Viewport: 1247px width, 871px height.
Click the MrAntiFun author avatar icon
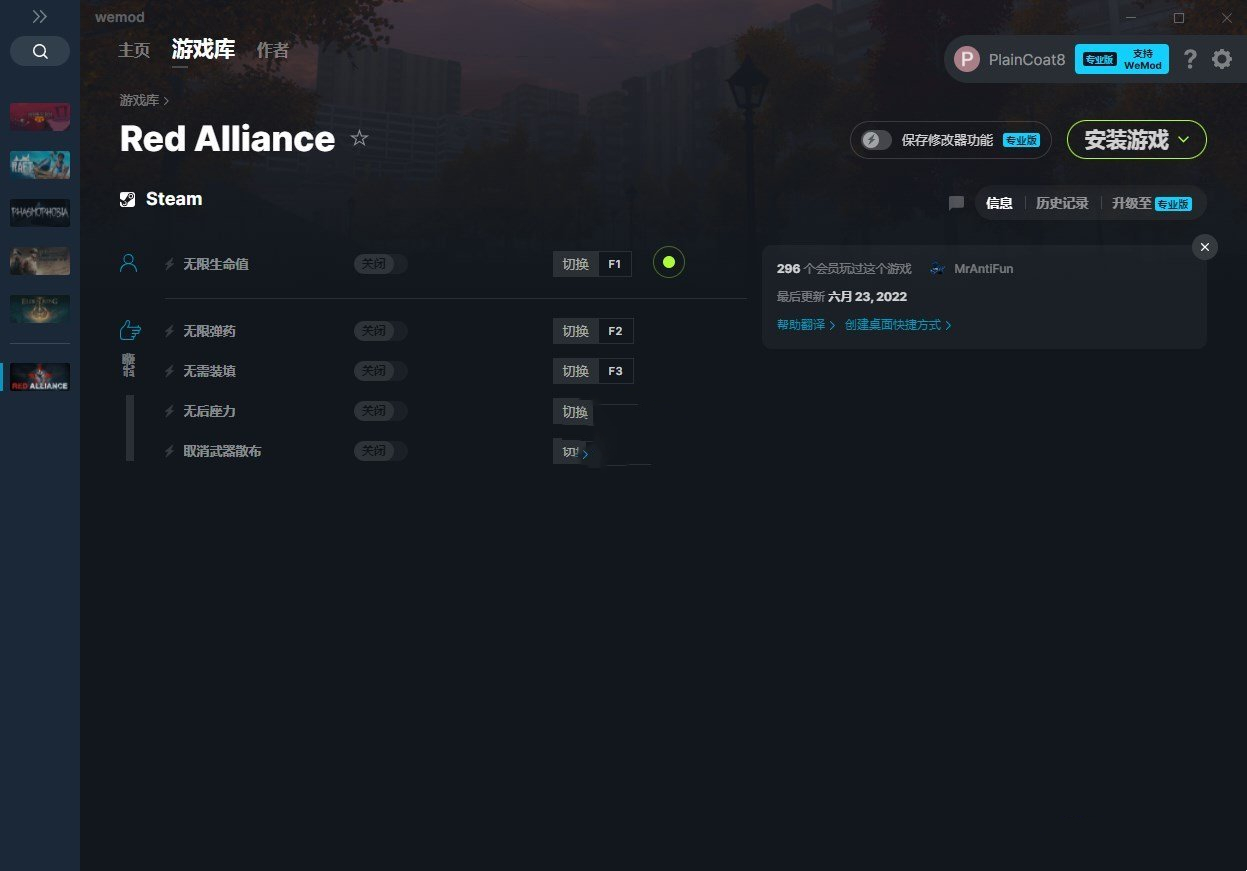tap(937, 269)
